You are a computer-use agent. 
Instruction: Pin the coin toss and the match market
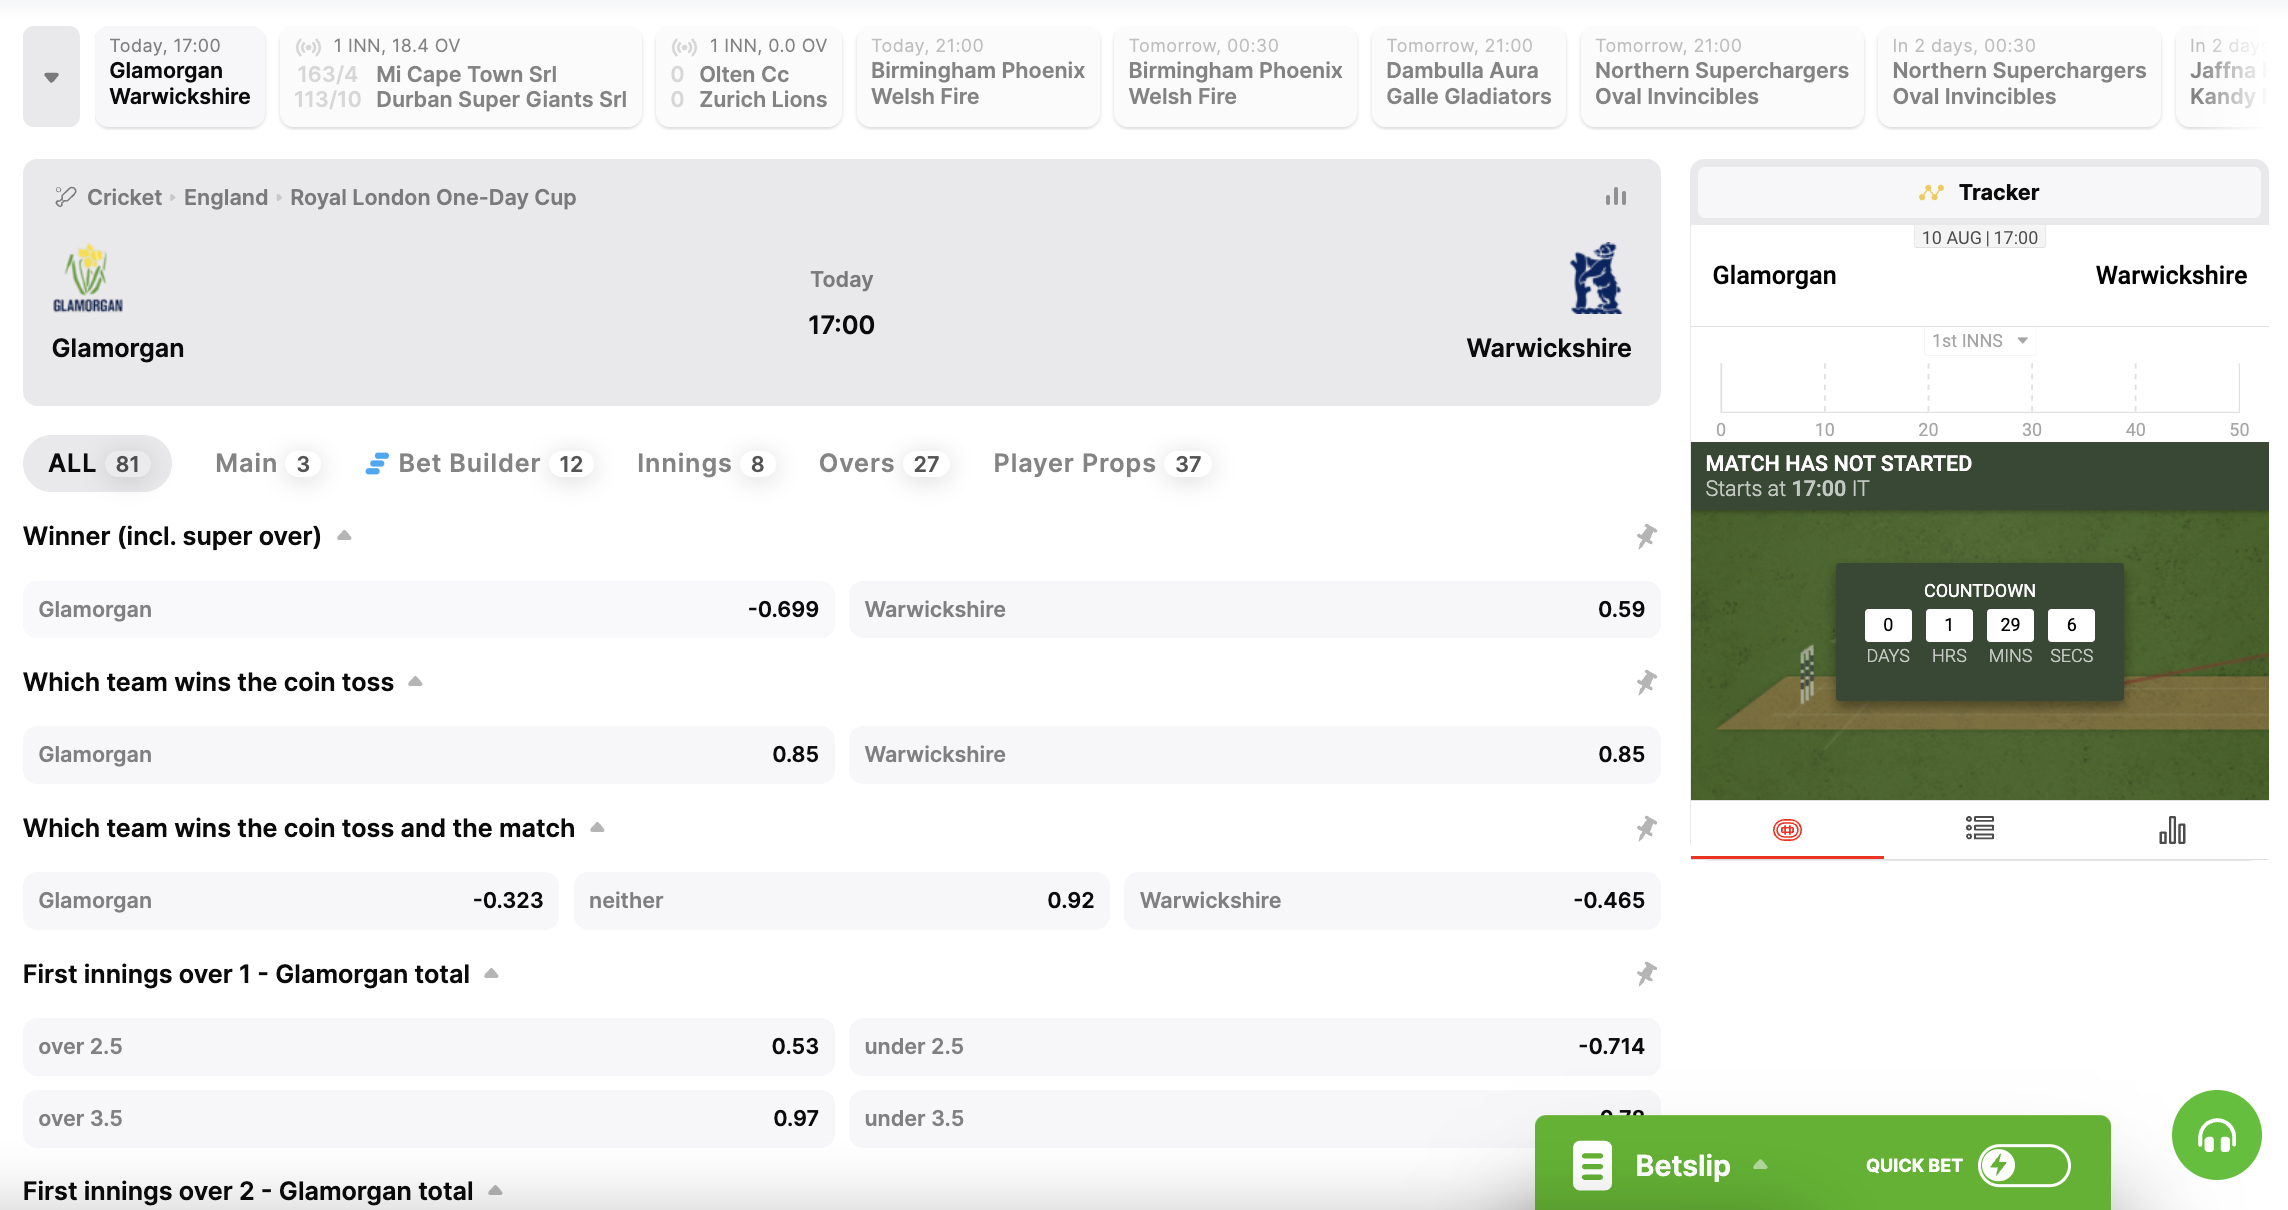[1646, 828]
